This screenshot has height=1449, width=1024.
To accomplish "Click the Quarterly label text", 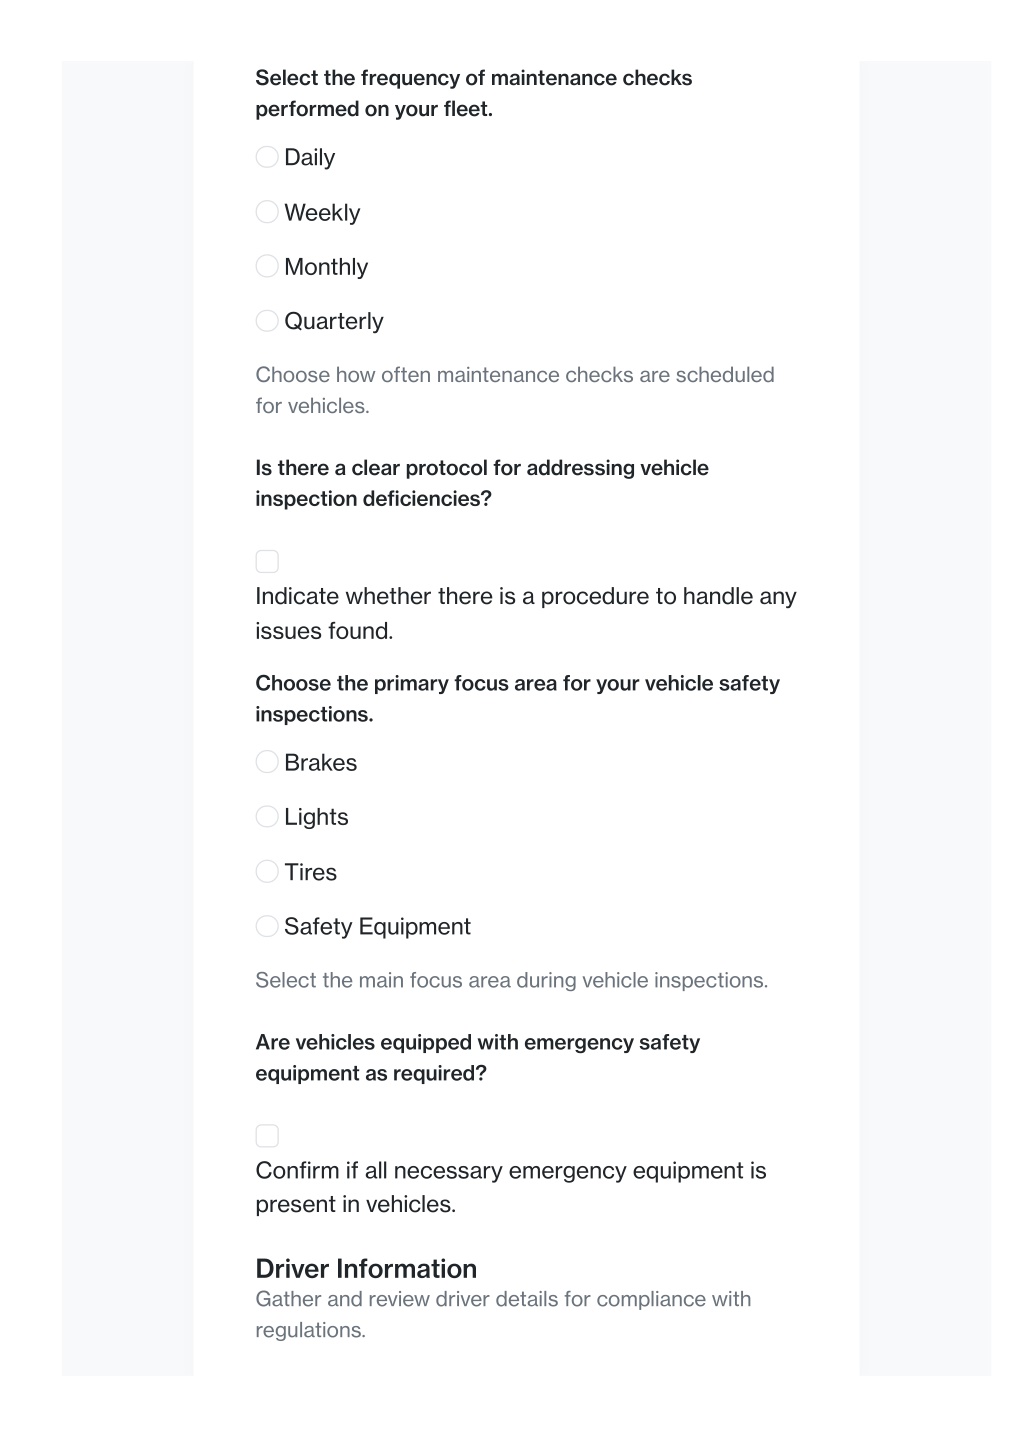I will [334, 321].
